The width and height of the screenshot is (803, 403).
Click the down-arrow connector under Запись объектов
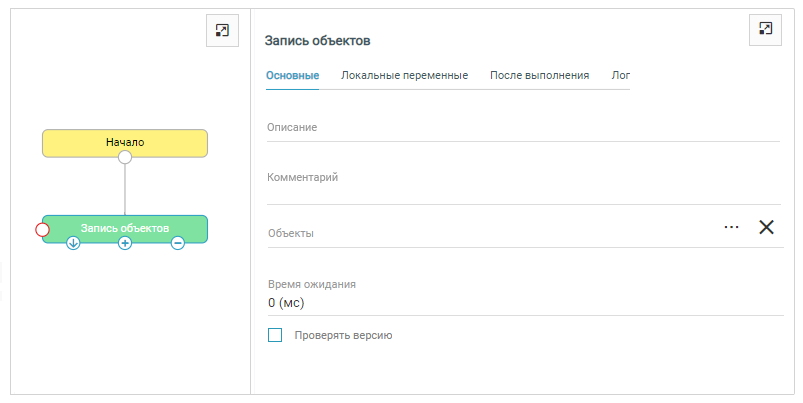point(73,243)
